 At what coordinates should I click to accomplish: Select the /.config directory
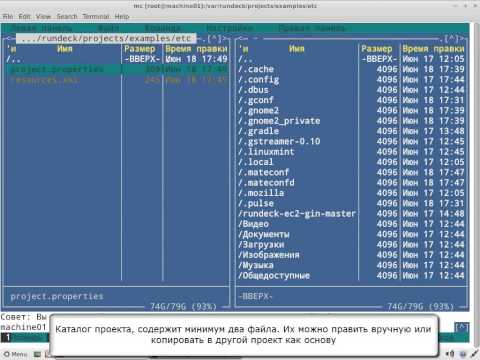click(x=352, y=80)
